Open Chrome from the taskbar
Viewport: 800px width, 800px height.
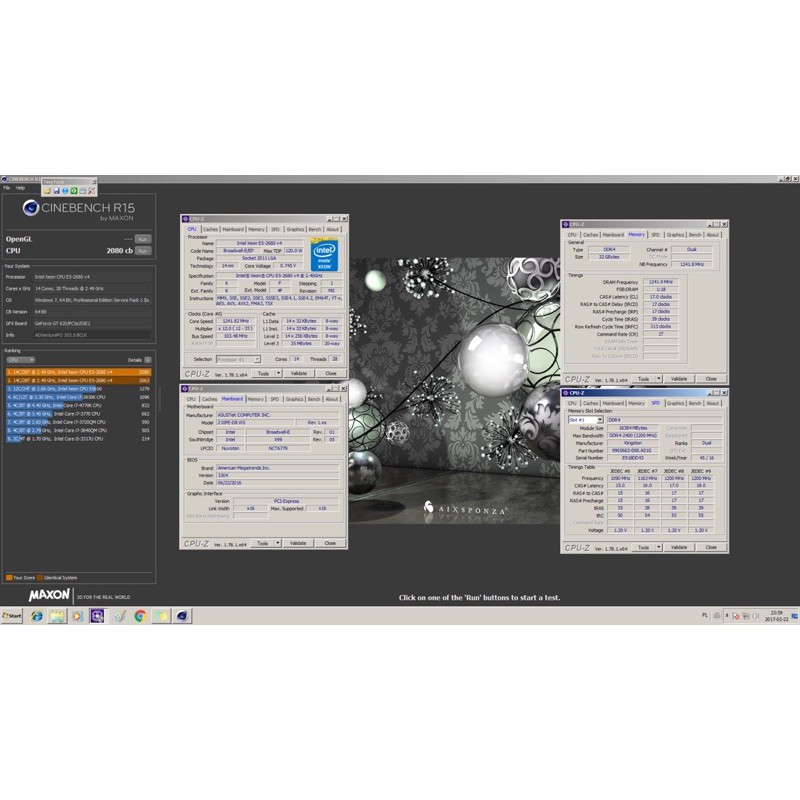tap(140, 616)
